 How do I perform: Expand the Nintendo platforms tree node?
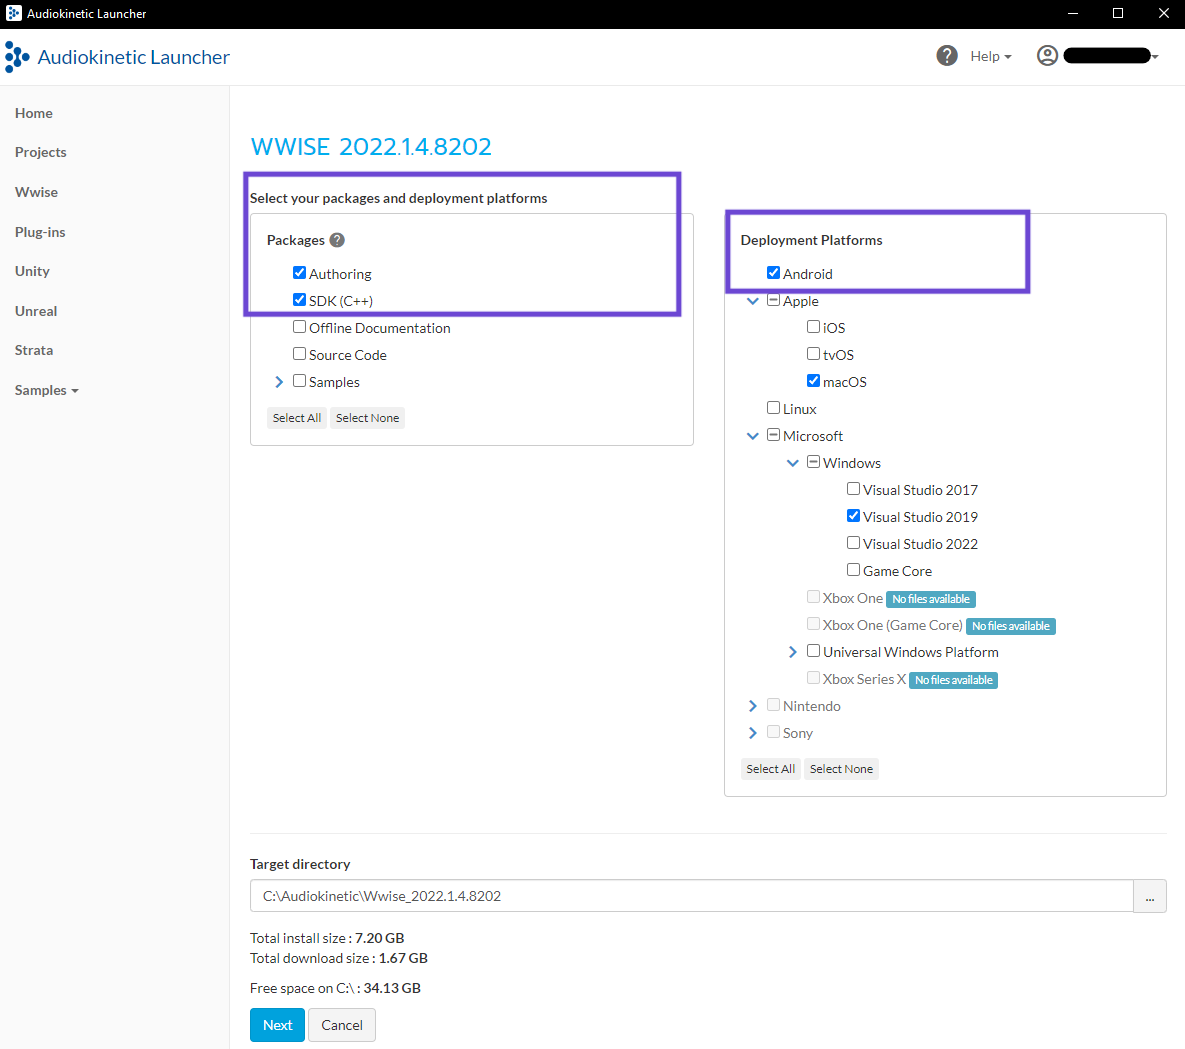(x=752, y=705)
